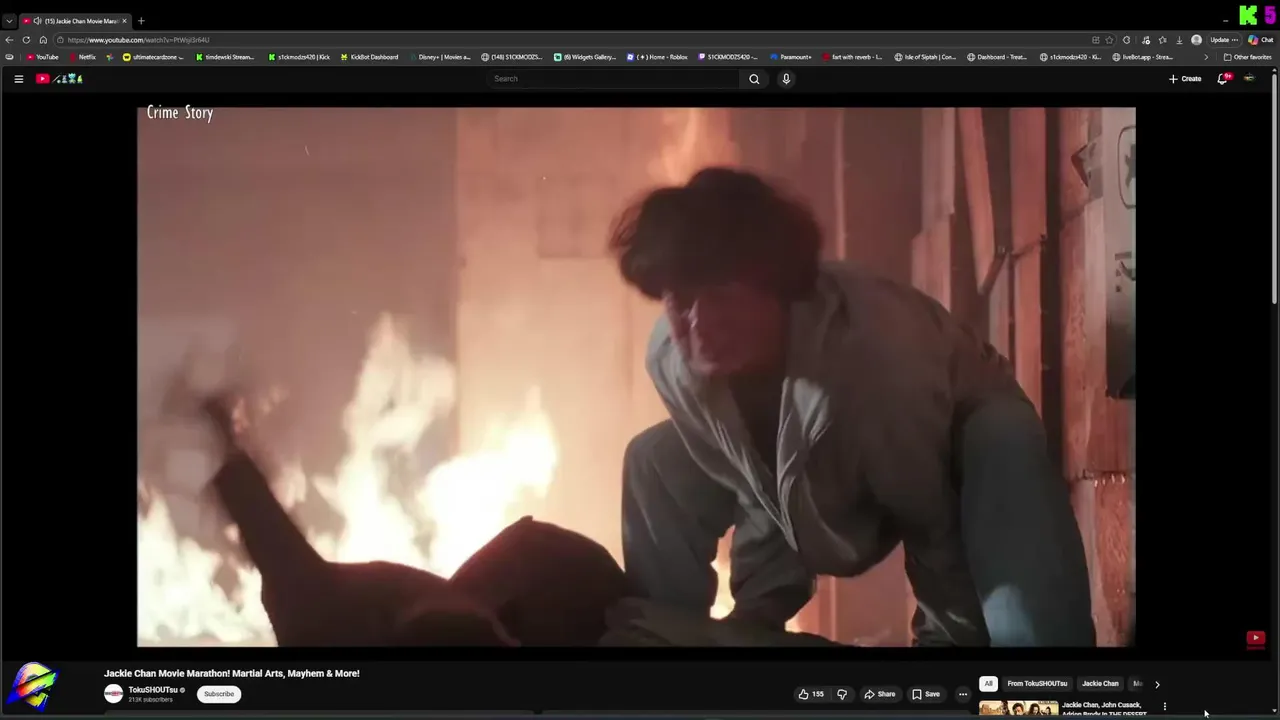
Task: Open browser downloads icon
Action: 1179,40
